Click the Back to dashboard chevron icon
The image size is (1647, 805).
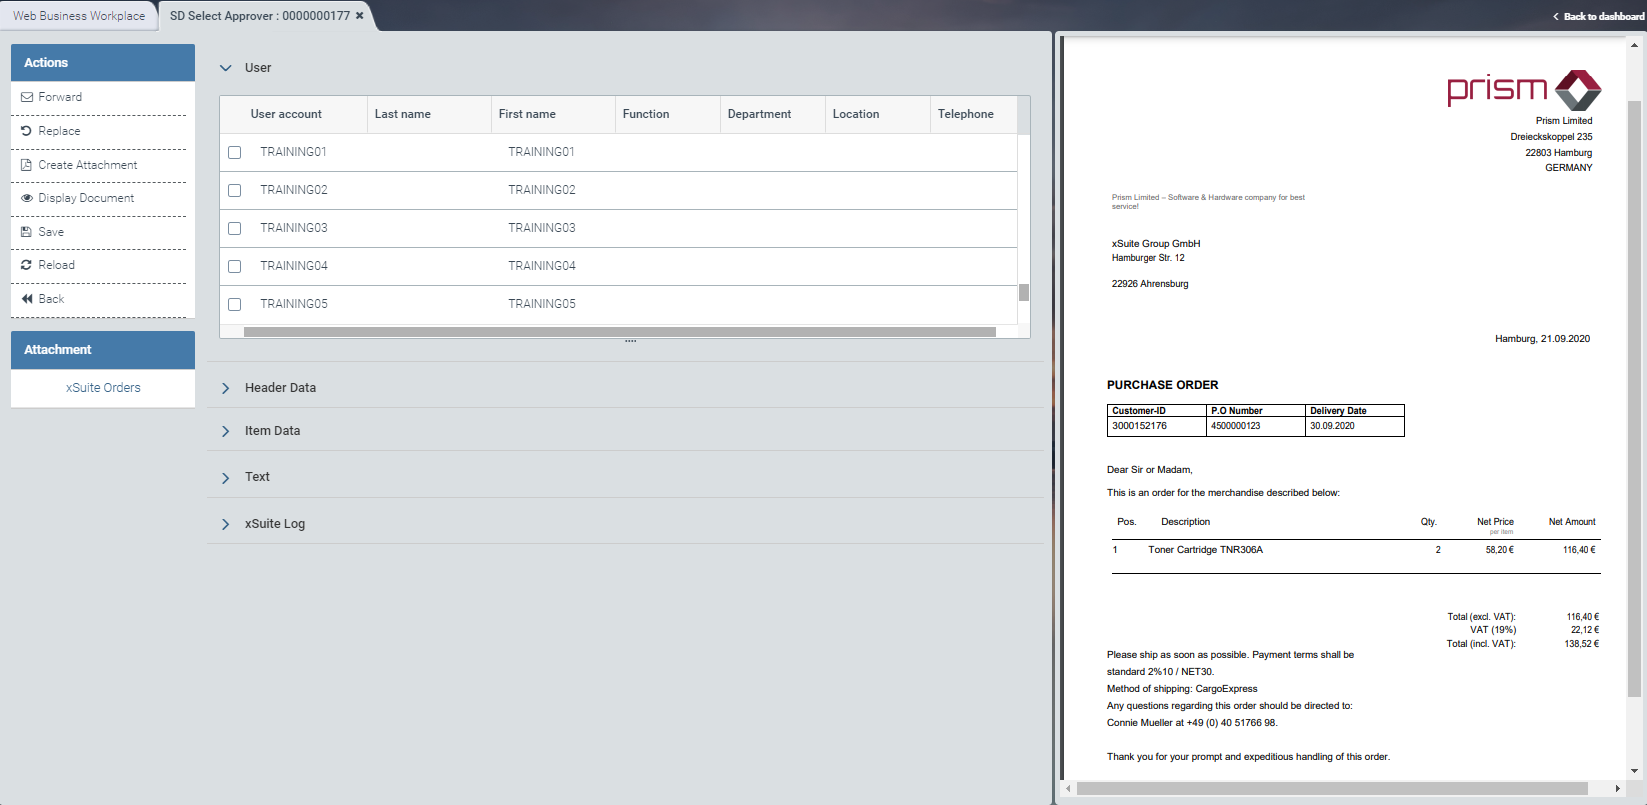pos(1556,17)
